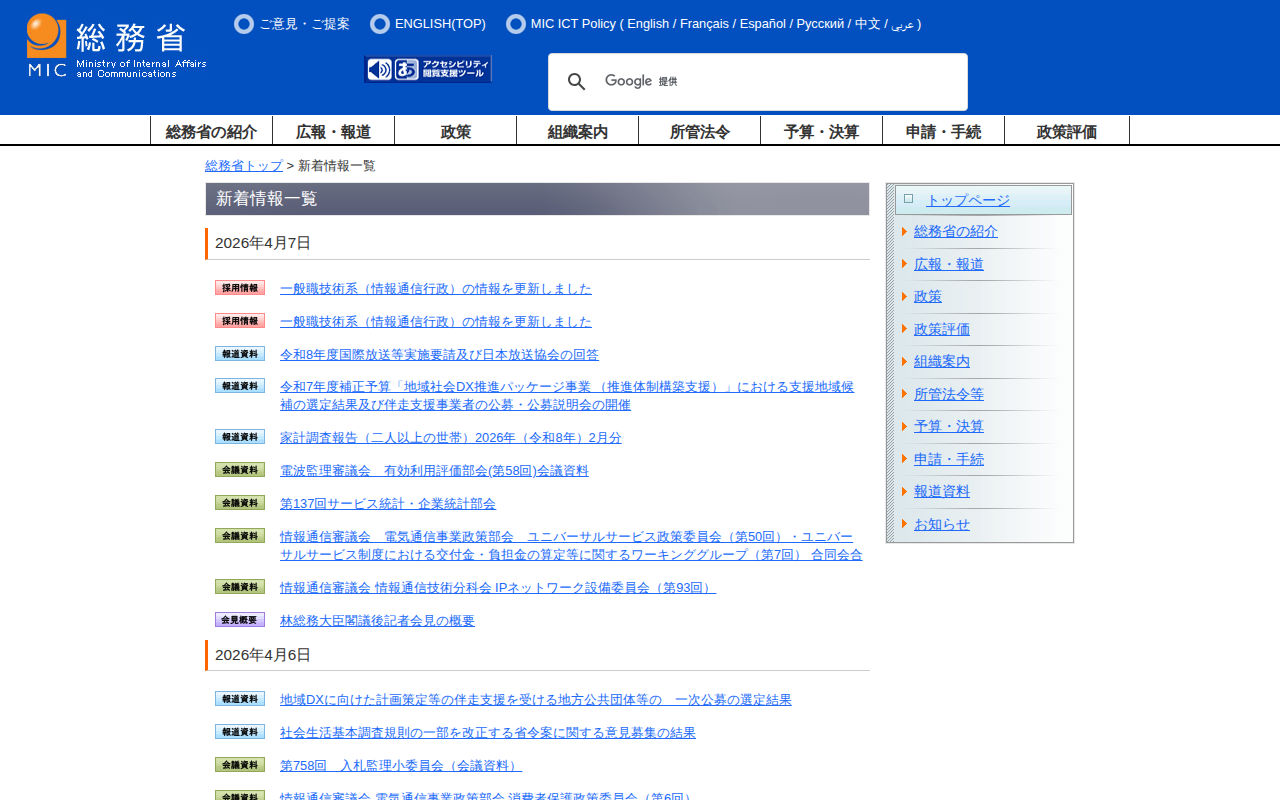Viewport: 1280px width, 800px height.
Task: Click the Français language link
Action: click(x=704, y=24)
